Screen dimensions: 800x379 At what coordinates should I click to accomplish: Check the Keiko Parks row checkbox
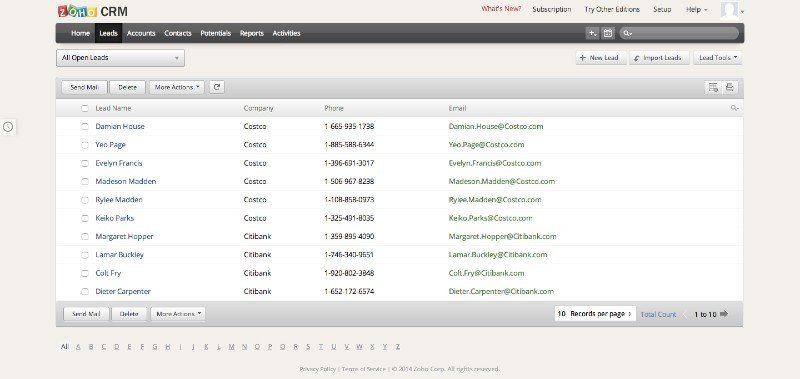click(85, 218)
